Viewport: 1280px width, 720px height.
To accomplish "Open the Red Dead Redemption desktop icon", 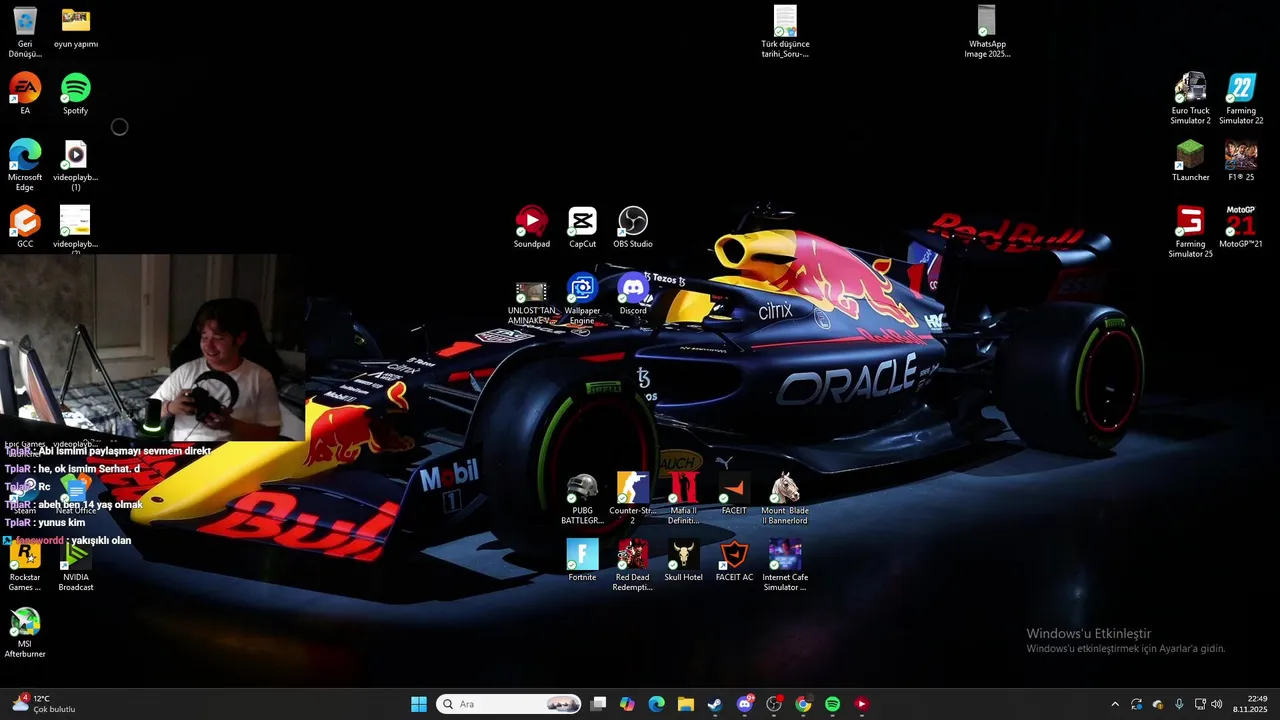I will (x=633, y=565).
